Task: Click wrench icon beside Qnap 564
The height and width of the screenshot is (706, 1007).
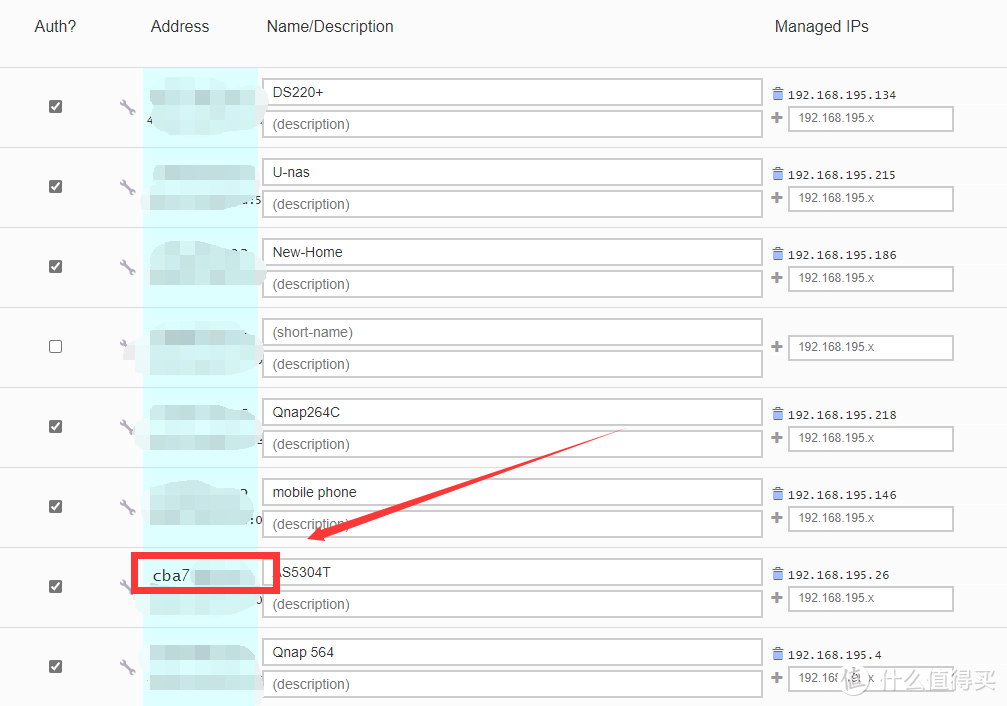Action: coord(127,667)
